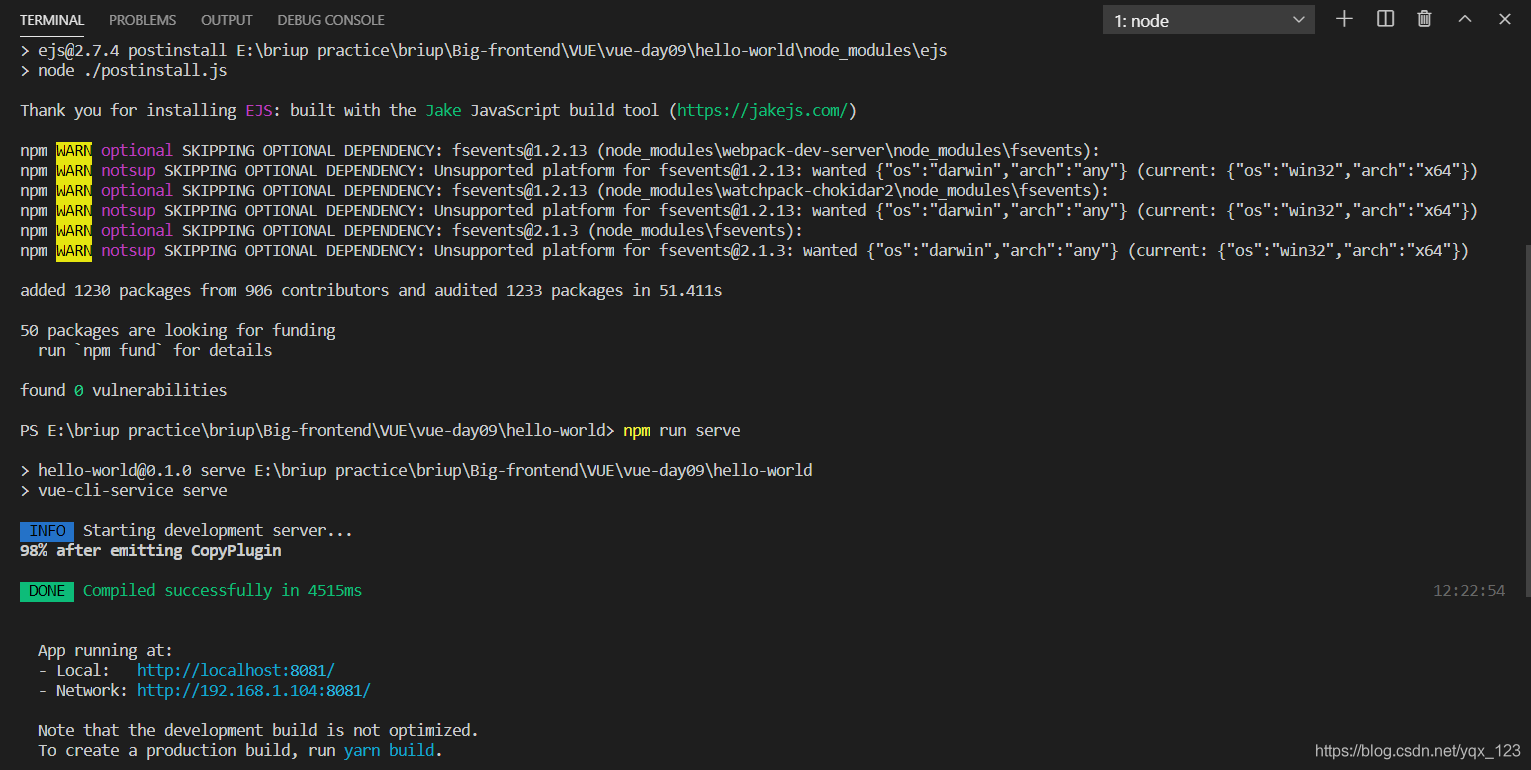Click the 'yarn build' command text
The width and height of the screenshot is (1531, 770).
(390, 750)
